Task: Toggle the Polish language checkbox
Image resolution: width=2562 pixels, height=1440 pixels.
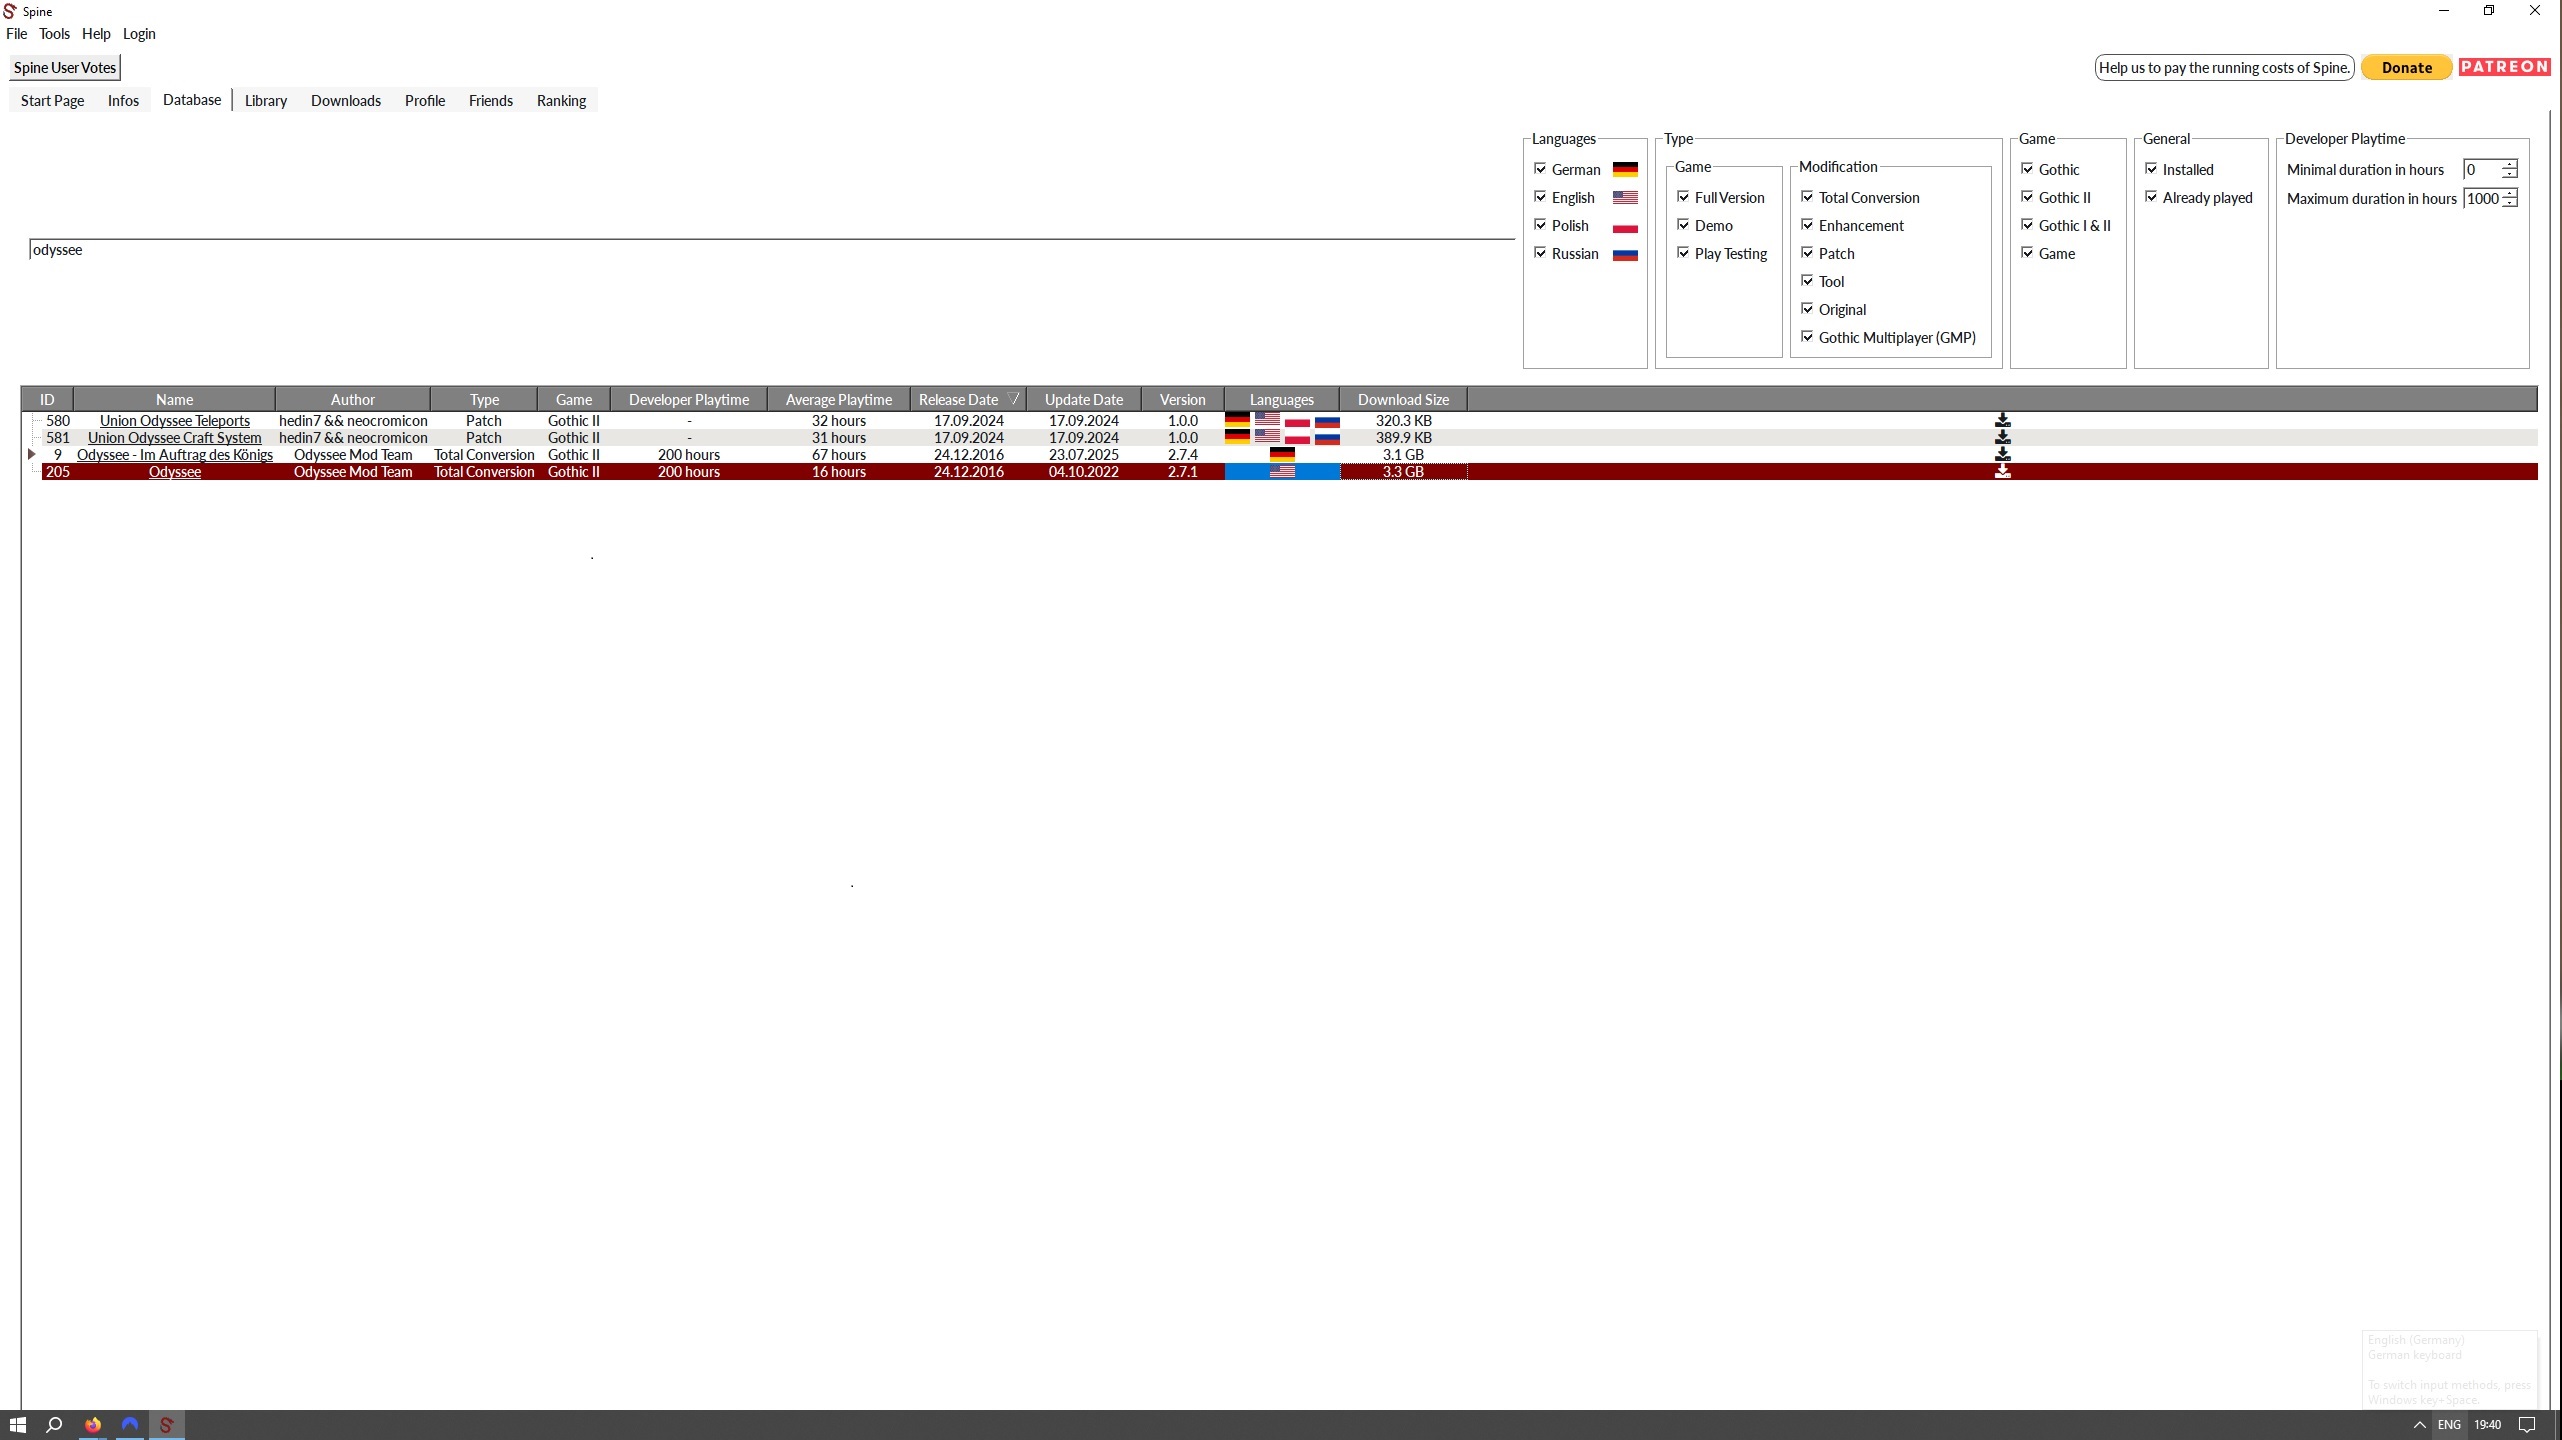Action: tap(1540, 225)
